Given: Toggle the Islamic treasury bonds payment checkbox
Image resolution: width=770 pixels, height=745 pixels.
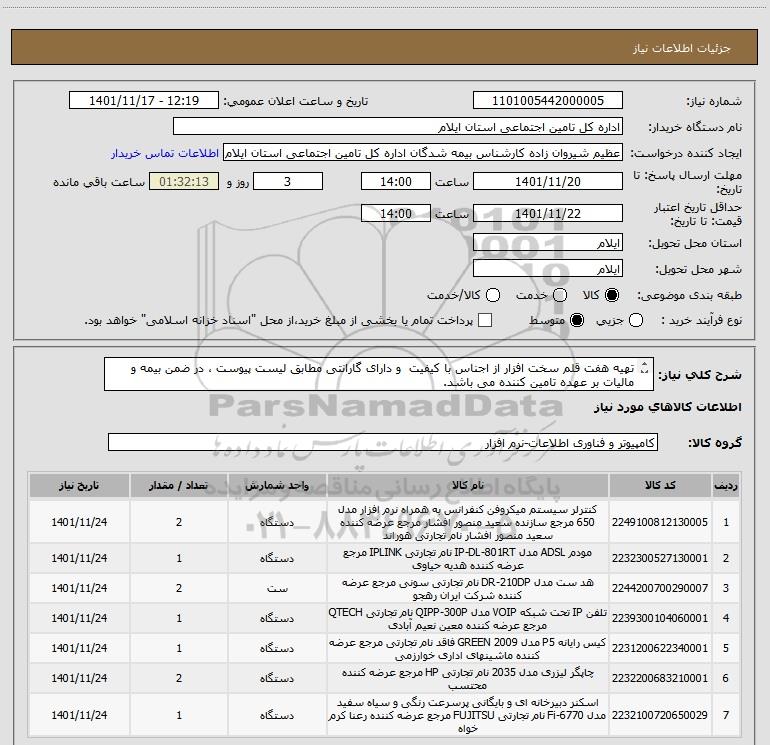Looking at the screenshot, I should pyautogui.click(x=485, y=320).
